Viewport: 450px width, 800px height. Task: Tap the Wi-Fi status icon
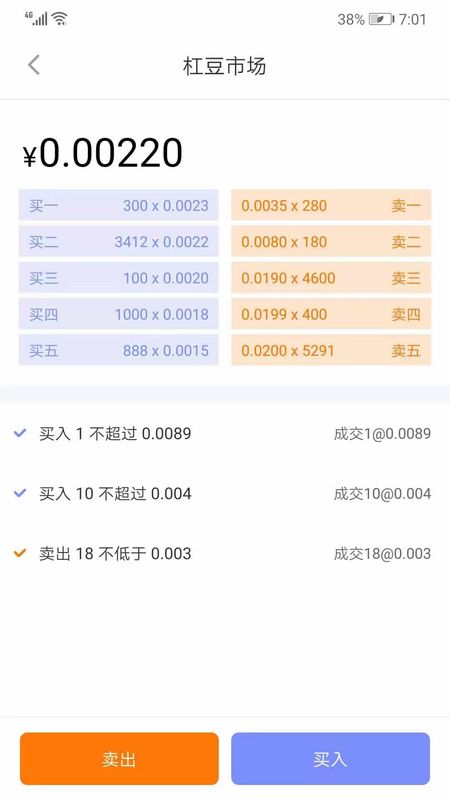tap(60, 19)
